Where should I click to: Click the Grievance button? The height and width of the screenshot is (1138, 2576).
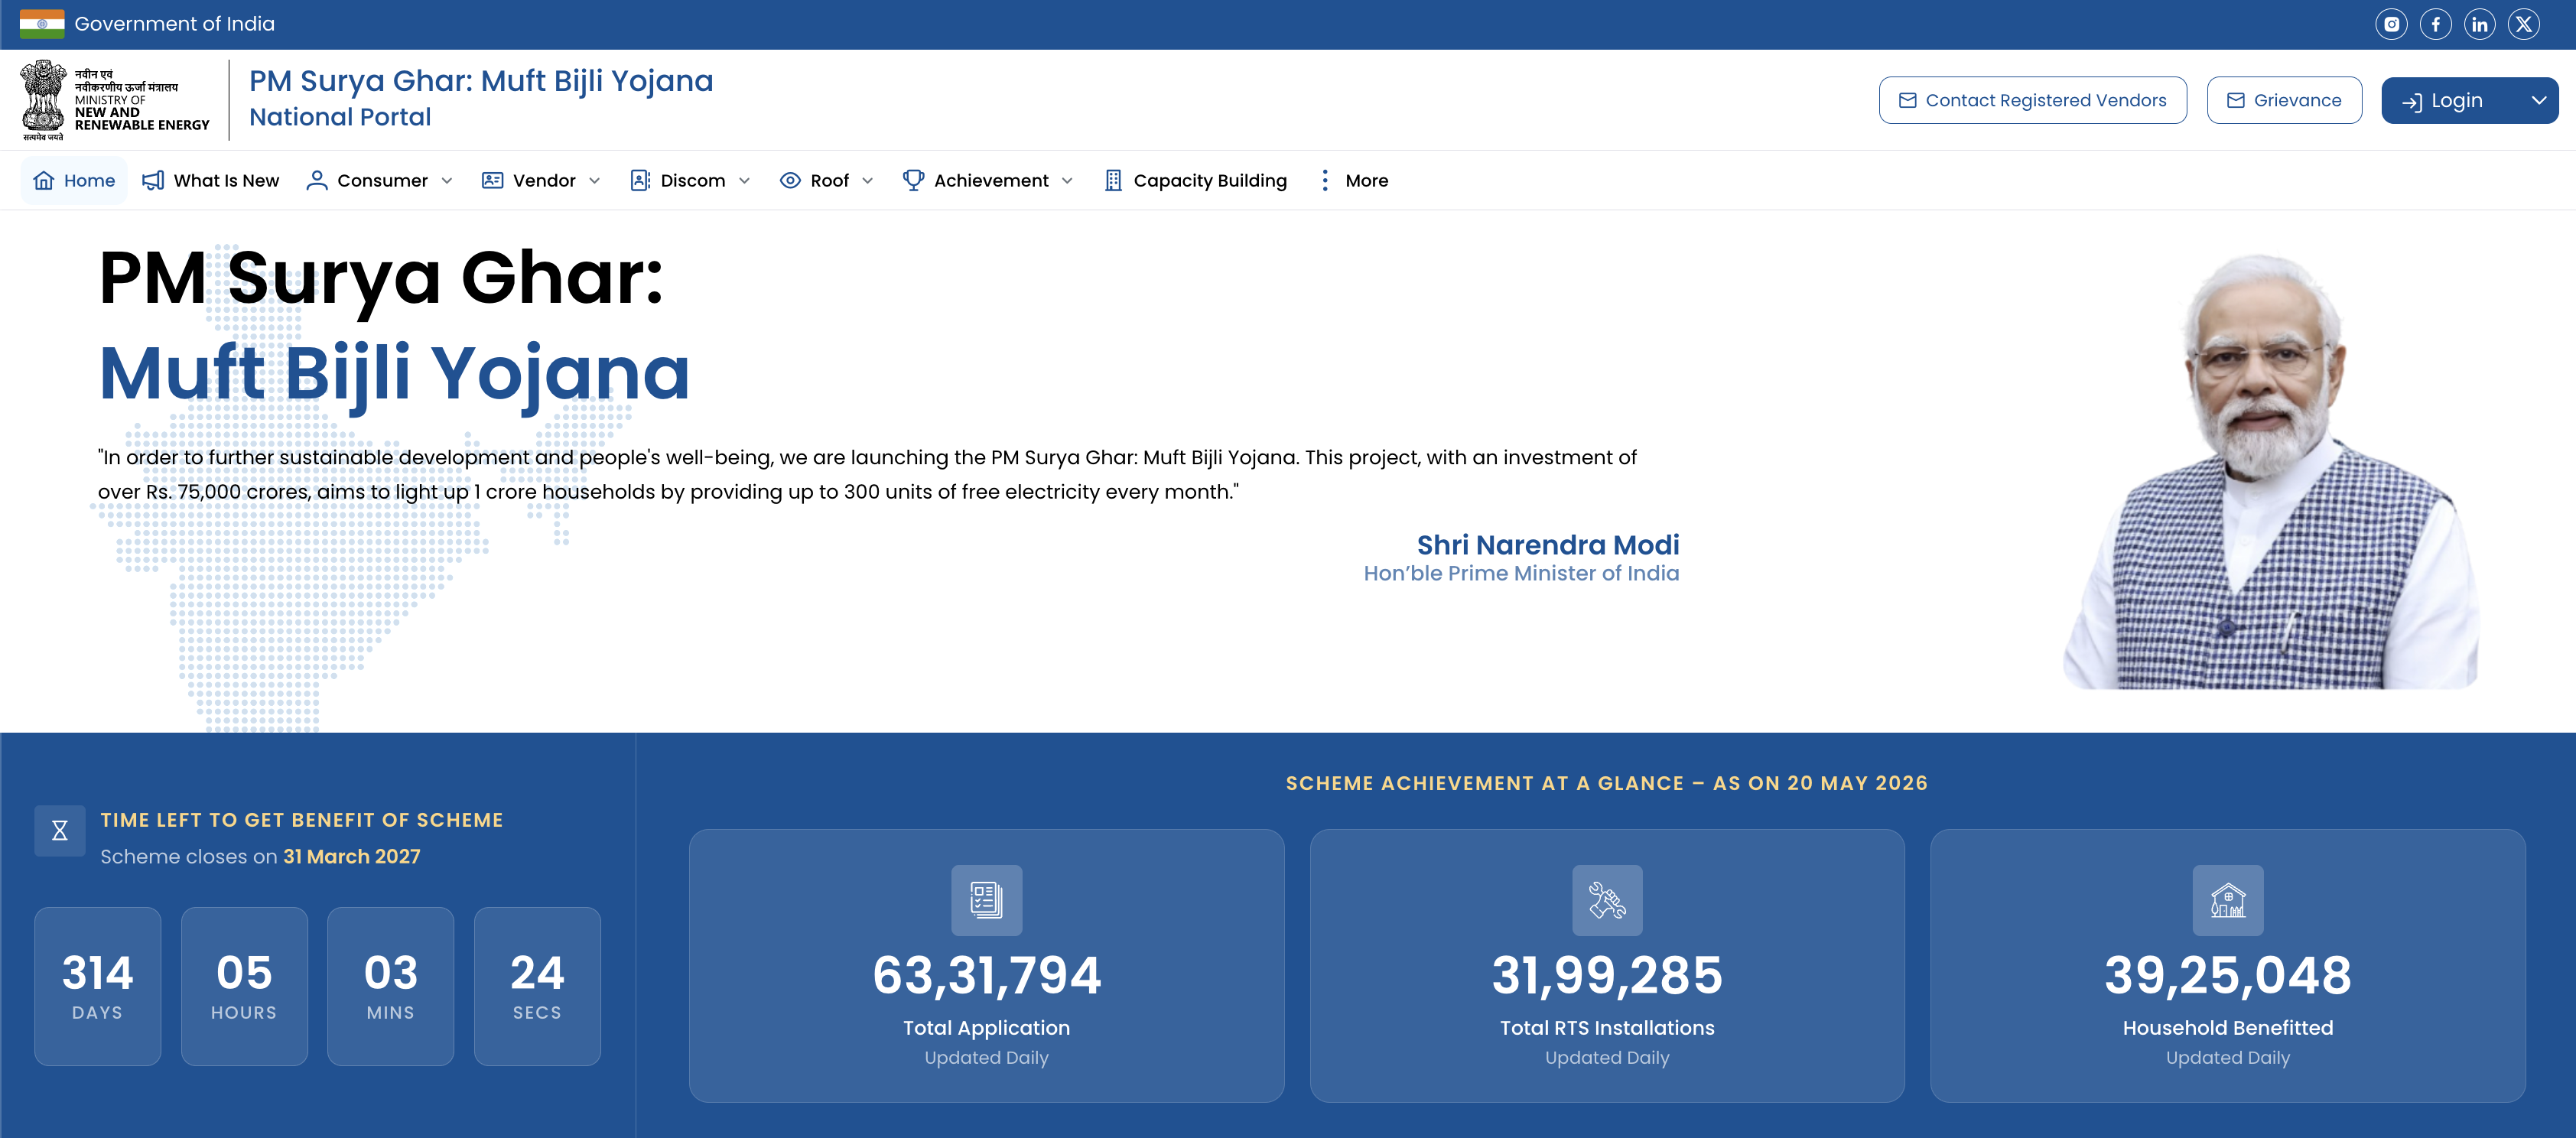tap(2284, 101)
